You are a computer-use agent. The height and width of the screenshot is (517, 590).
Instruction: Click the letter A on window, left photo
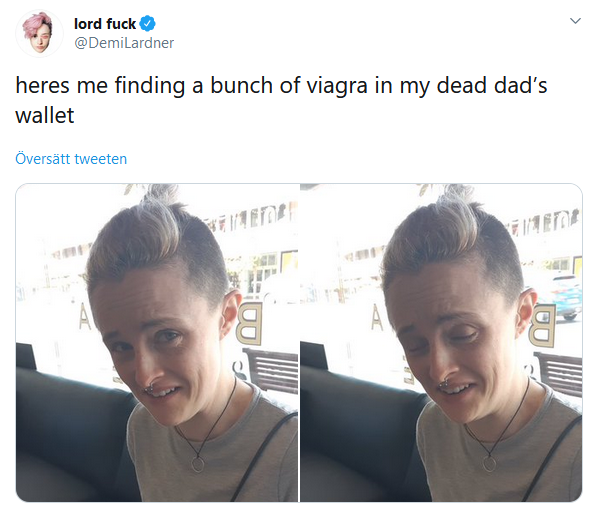(x=85, y=317)
